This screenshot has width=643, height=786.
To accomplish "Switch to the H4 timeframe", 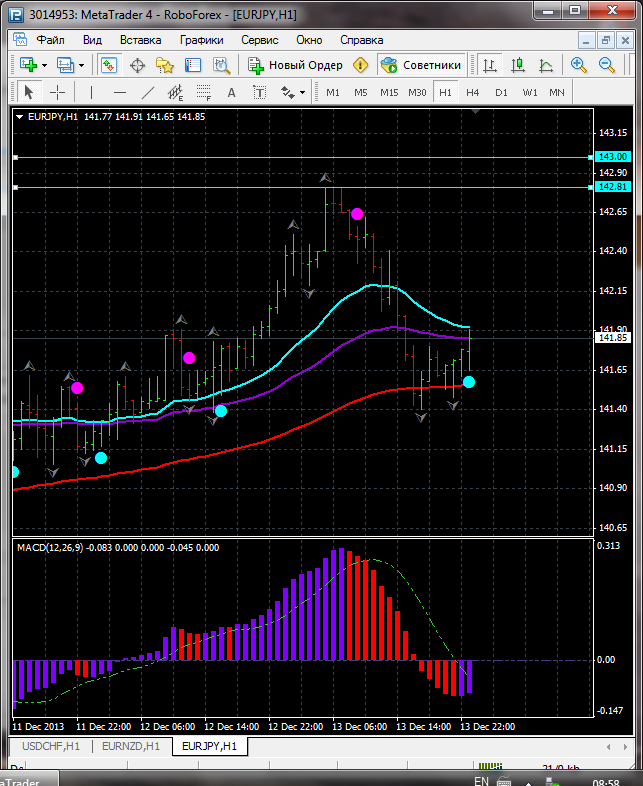I will (x=473, y=93).
